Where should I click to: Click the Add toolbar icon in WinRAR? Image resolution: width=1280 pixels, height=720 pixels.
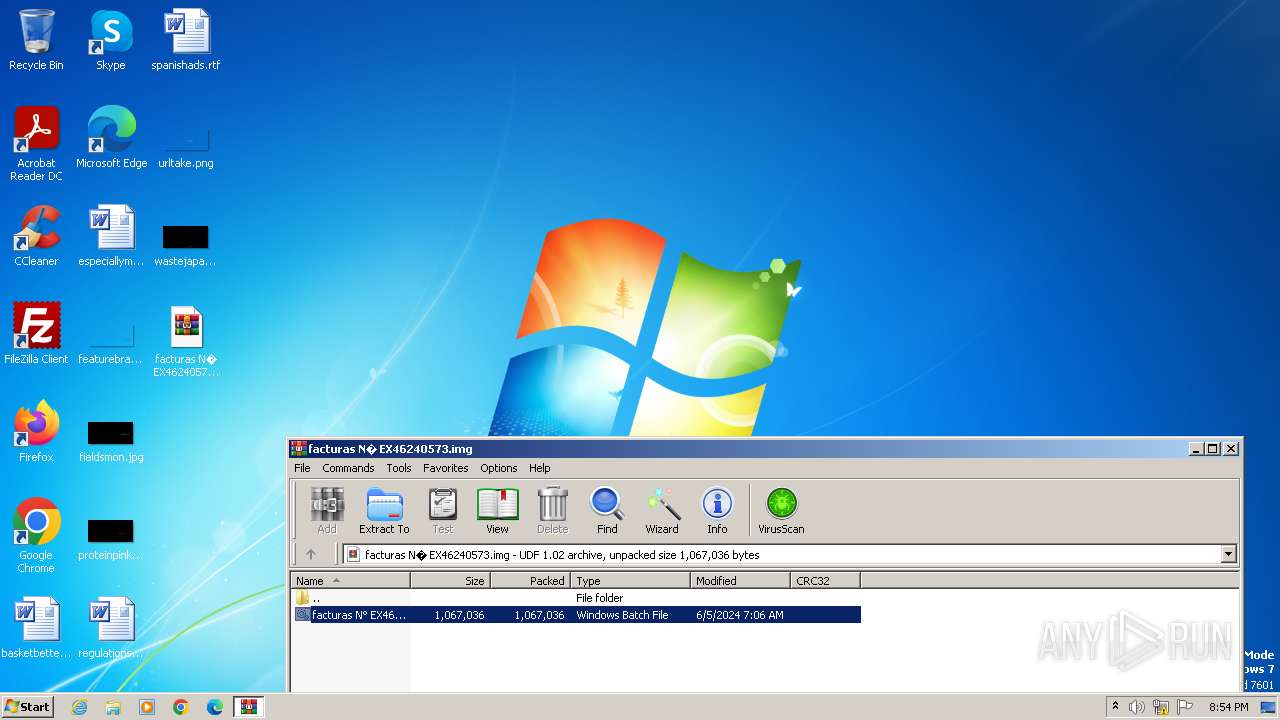point(327,511)
